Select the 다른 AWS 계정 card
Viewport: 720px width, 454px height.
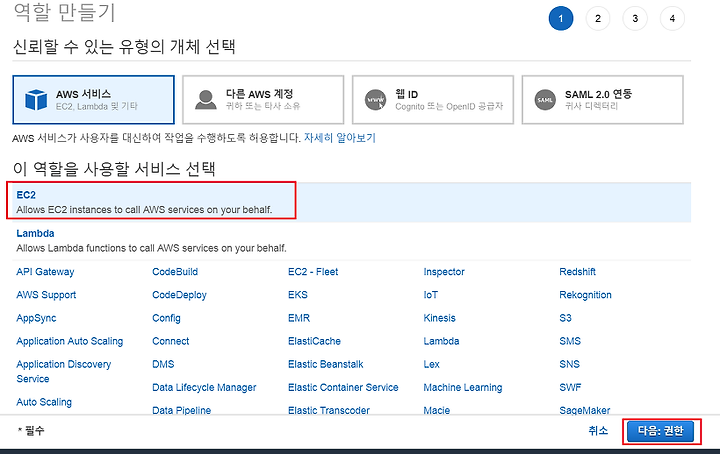[263, 100]
